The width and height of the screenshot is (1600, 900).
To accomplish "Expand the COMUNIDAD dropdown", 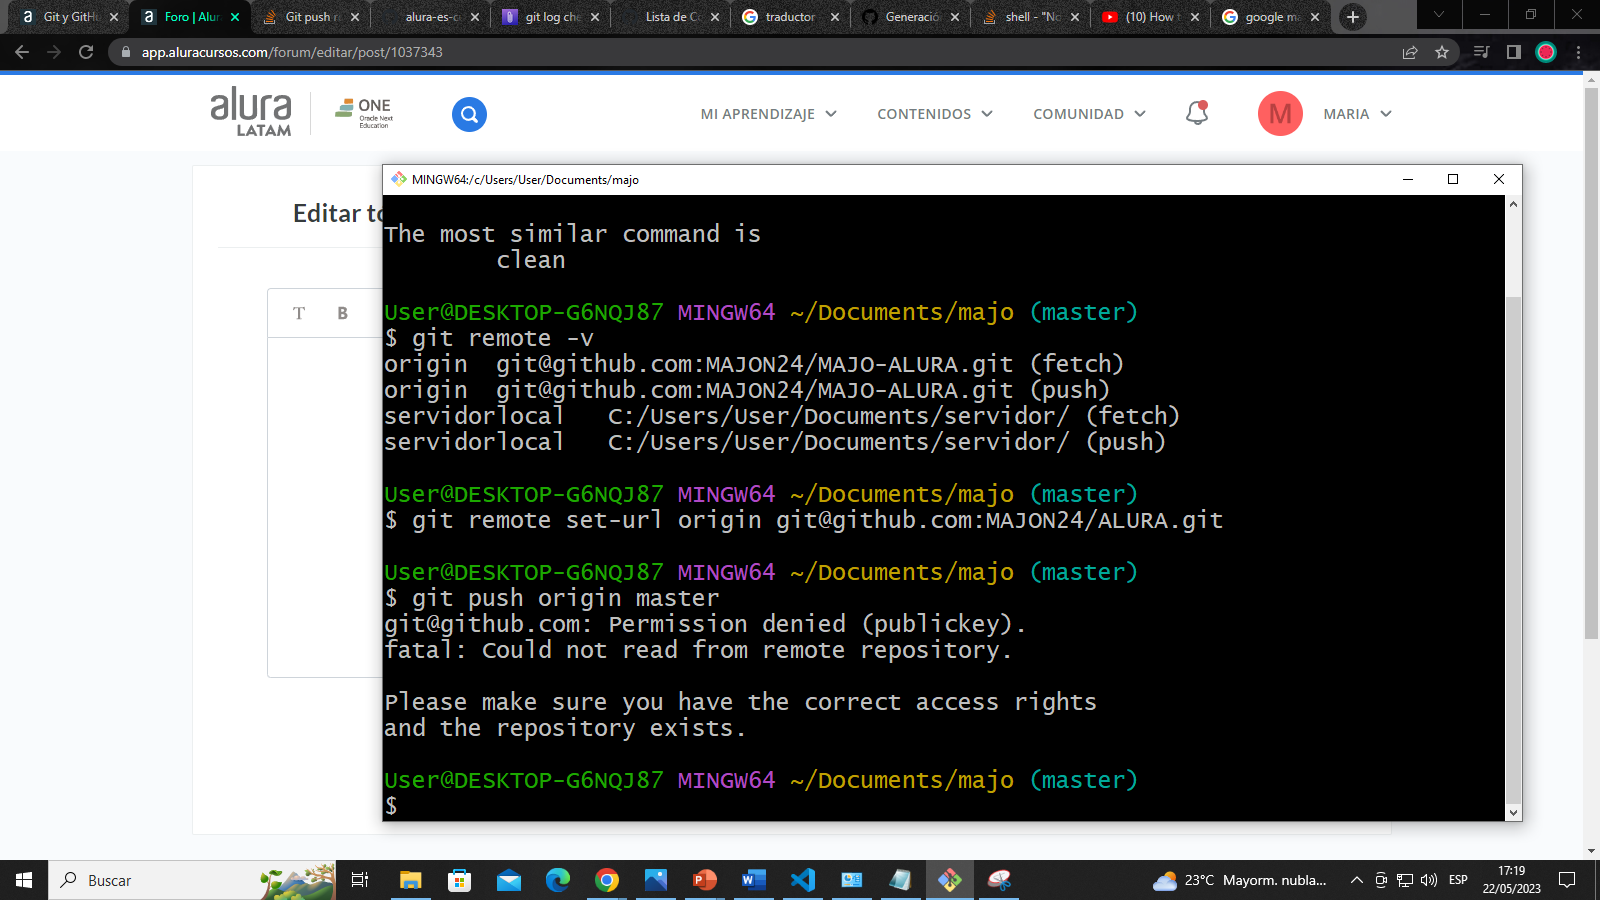I will pyautogui.click(x=1089, y=114).
